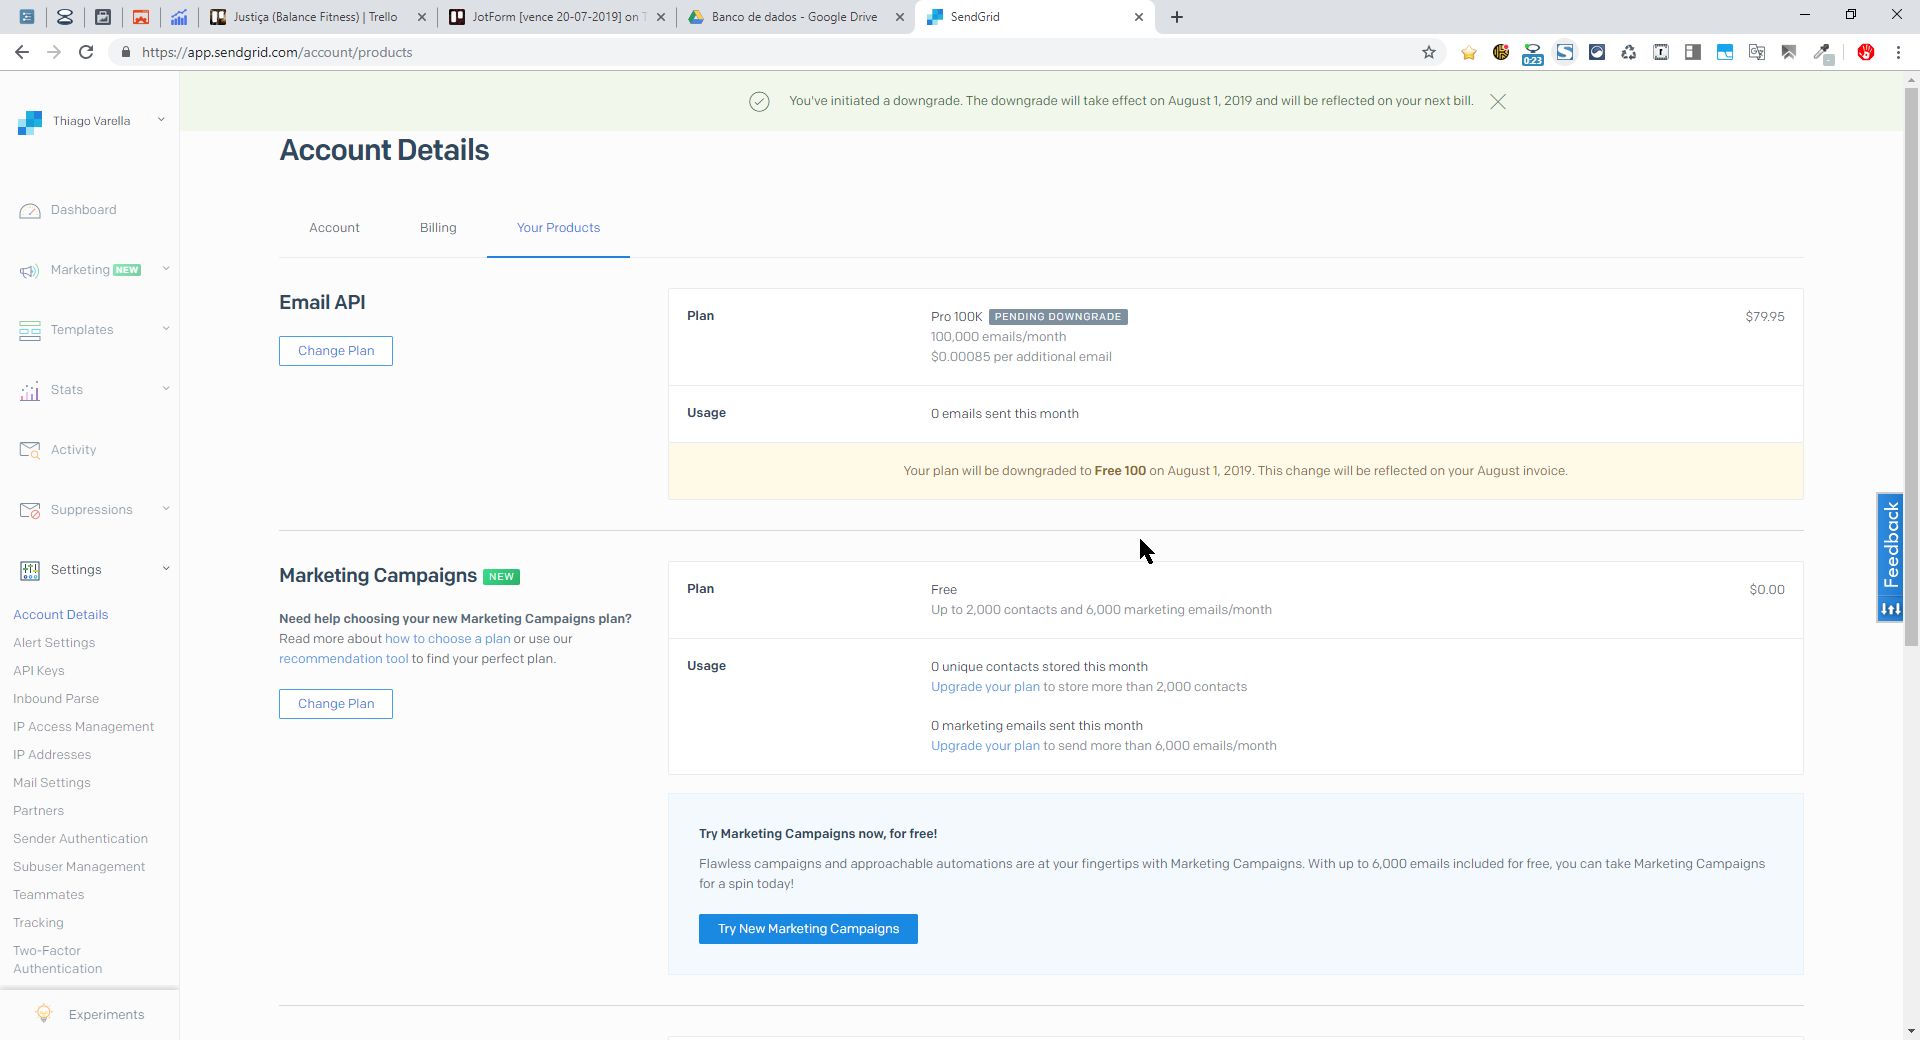Open Teammates settings
1920x1040 pixels.
pyautogui.click(x=48, y=895)
